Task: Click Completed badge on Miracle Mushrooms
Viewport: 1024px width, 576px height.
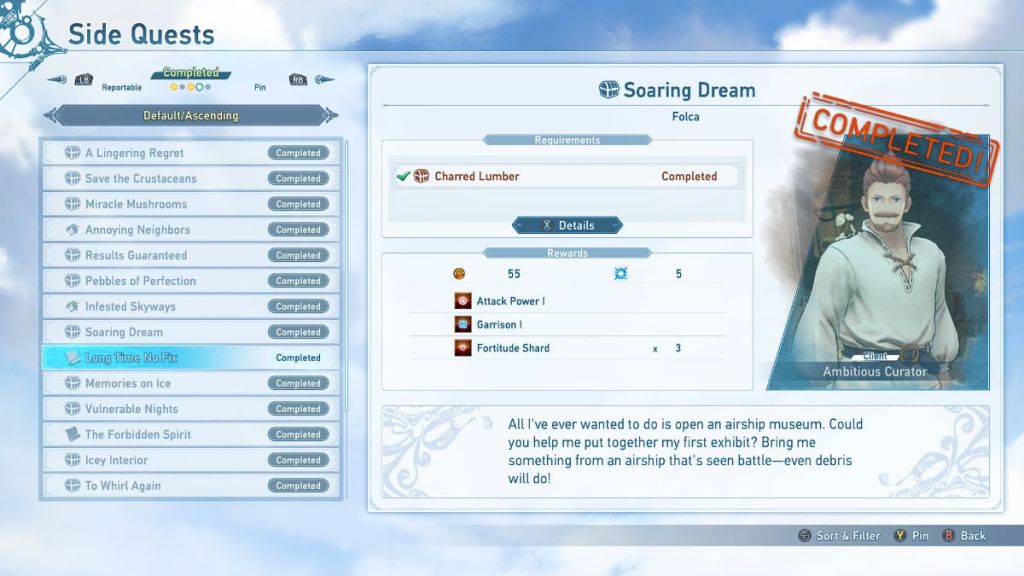Action: (298, 204)
